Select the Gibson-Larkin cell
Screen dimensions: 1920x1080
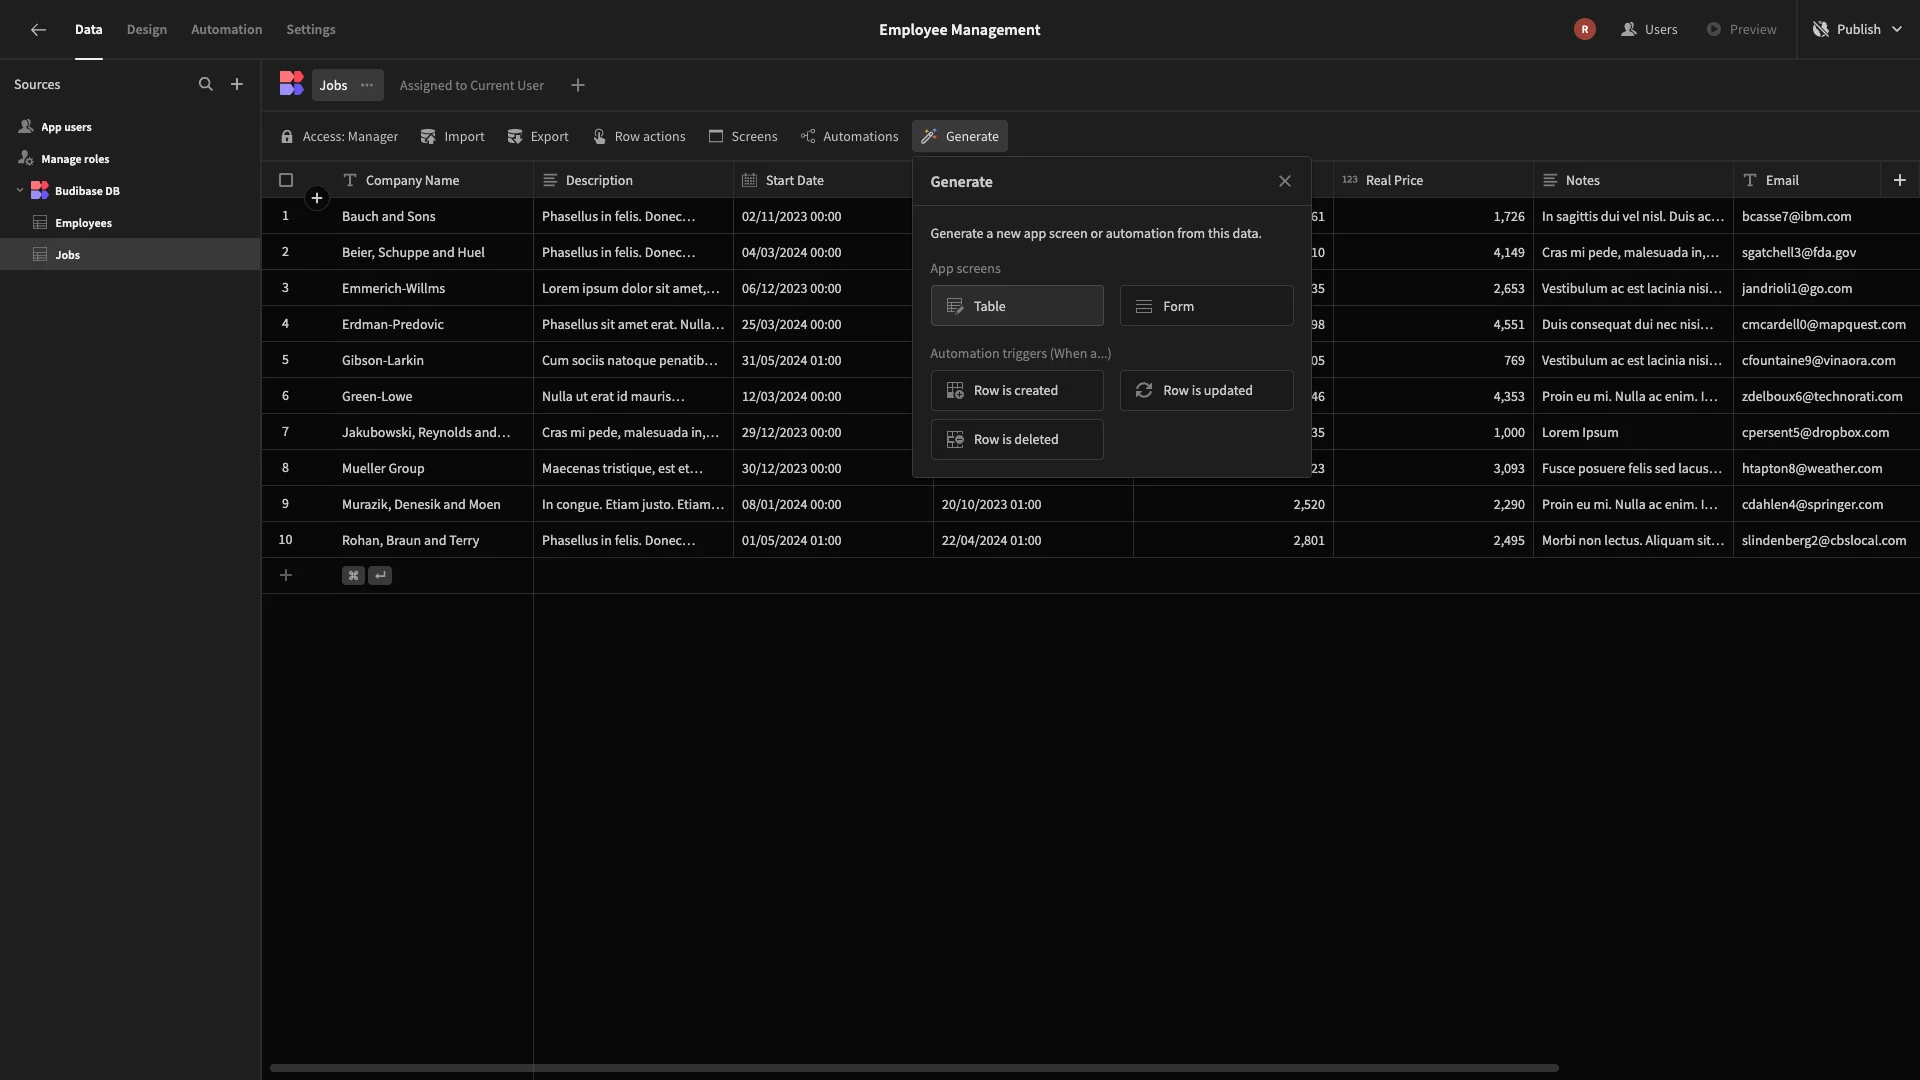[433, 360]
